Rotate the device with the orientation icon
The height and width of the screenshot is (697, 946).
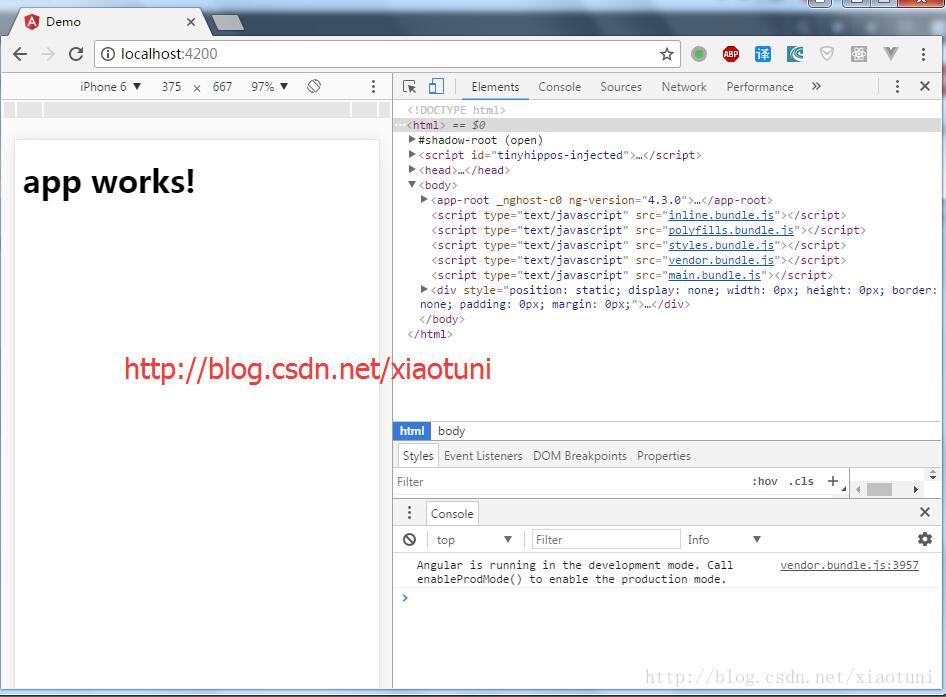click(x=314, y=86)
